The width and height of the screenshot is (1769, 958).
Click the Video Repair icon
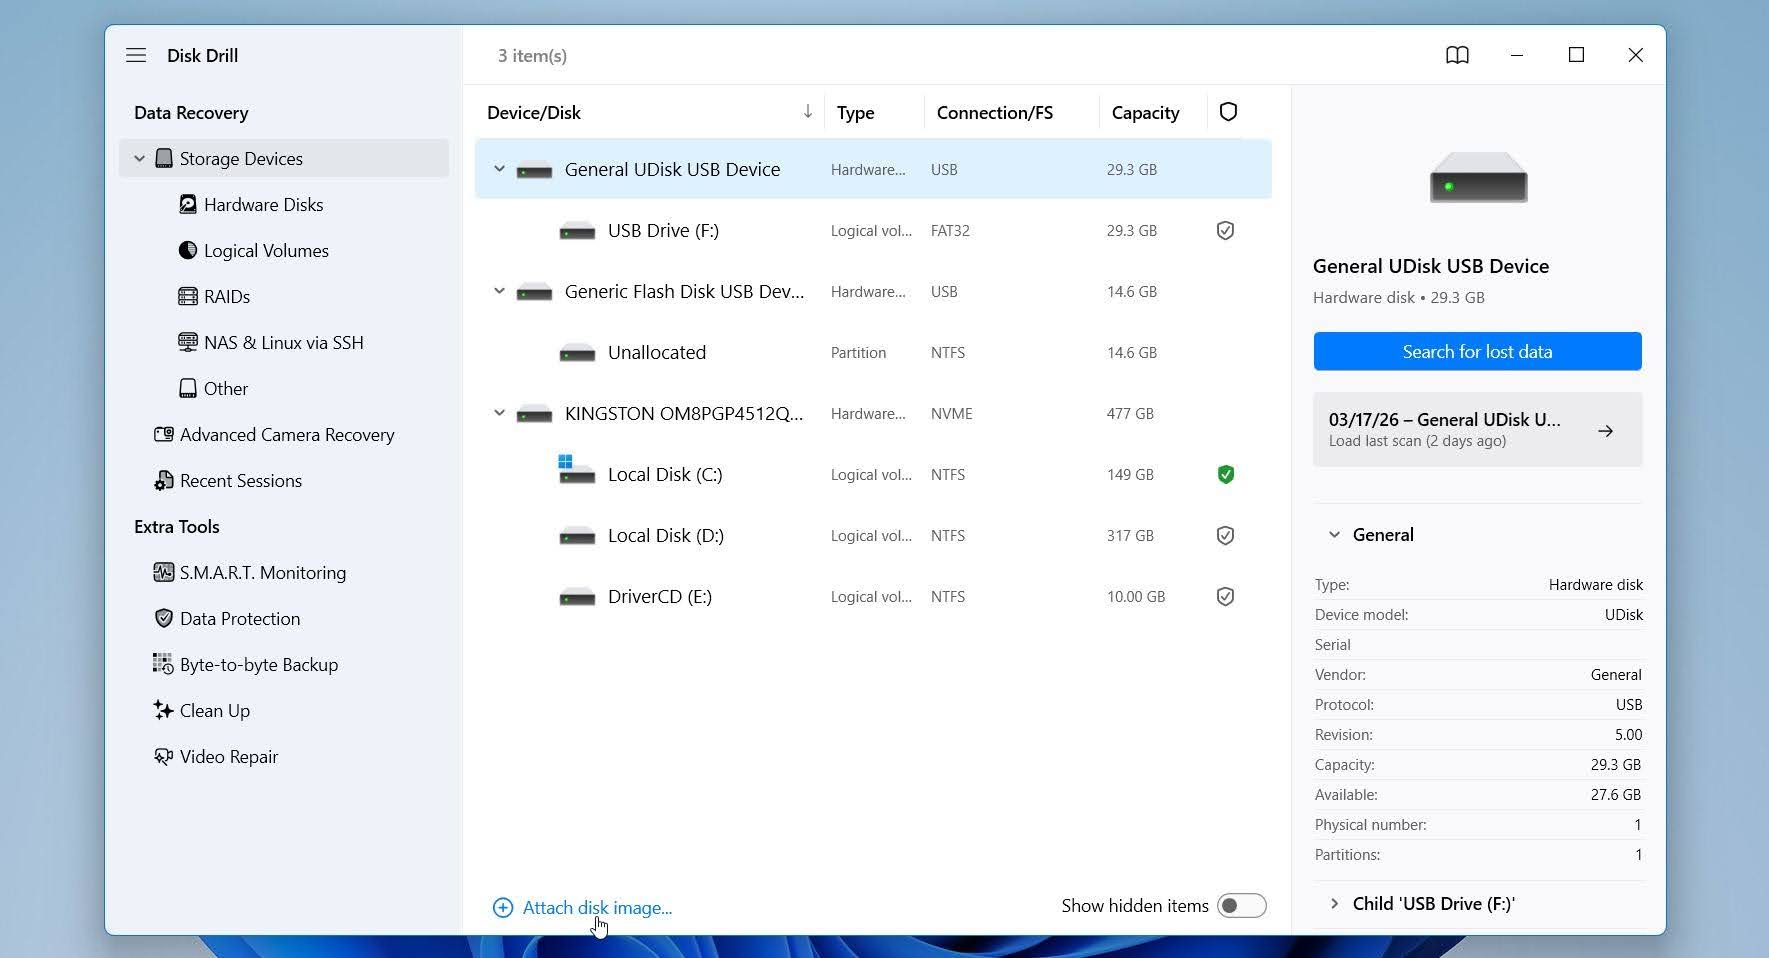point(163,756)
